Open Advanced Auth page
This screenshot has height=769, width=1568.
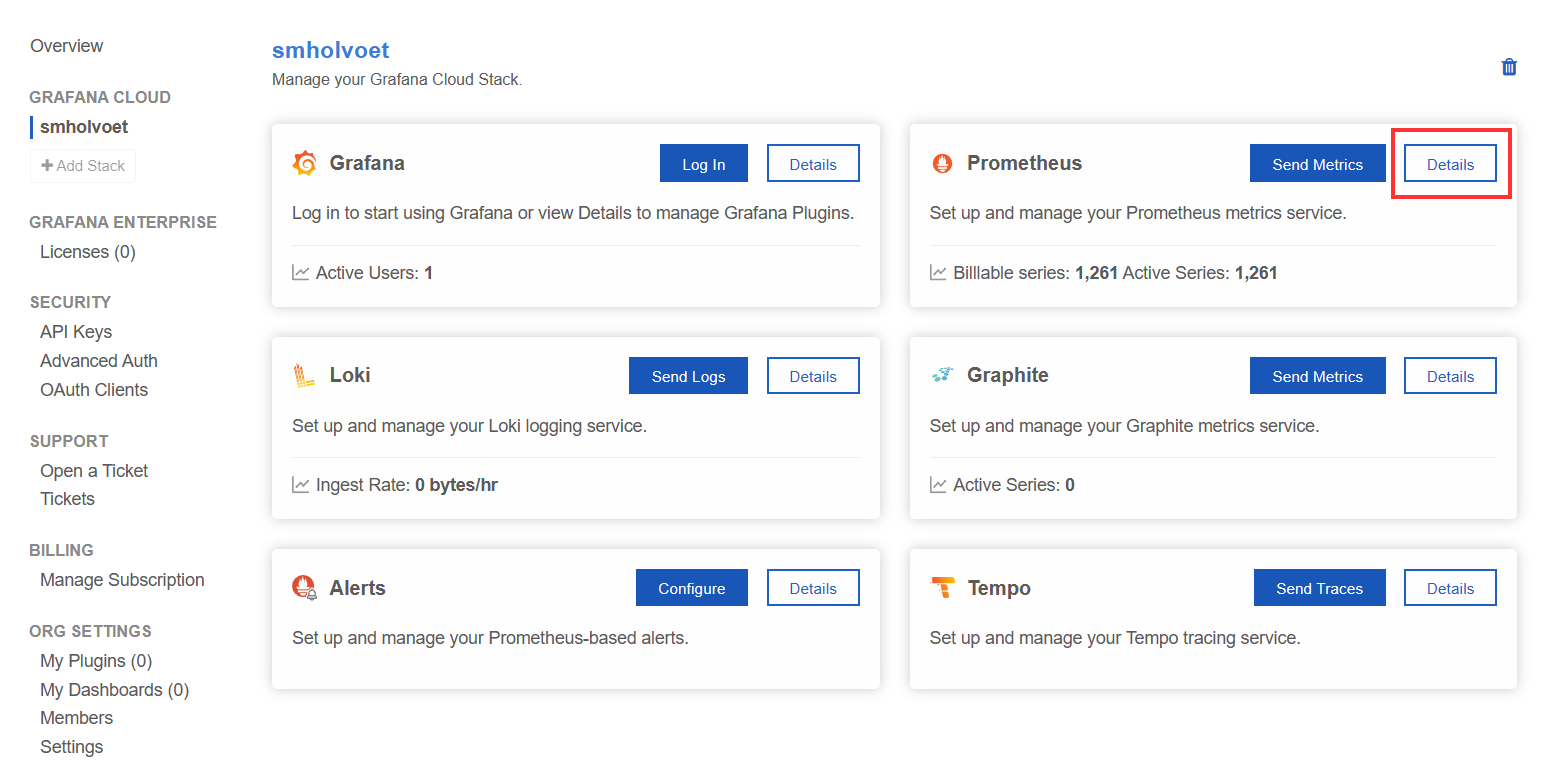(99, 361)
